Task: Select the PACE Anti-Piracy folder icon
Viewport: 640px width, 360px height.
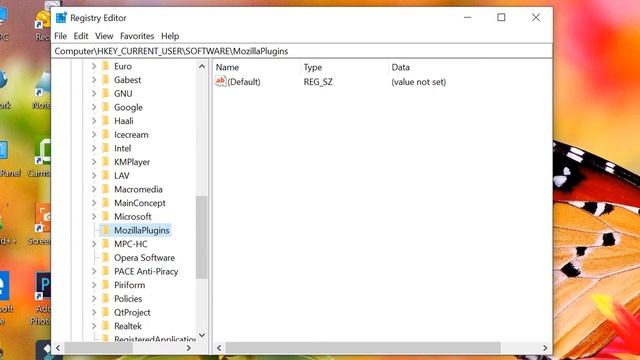Action: 105,271
